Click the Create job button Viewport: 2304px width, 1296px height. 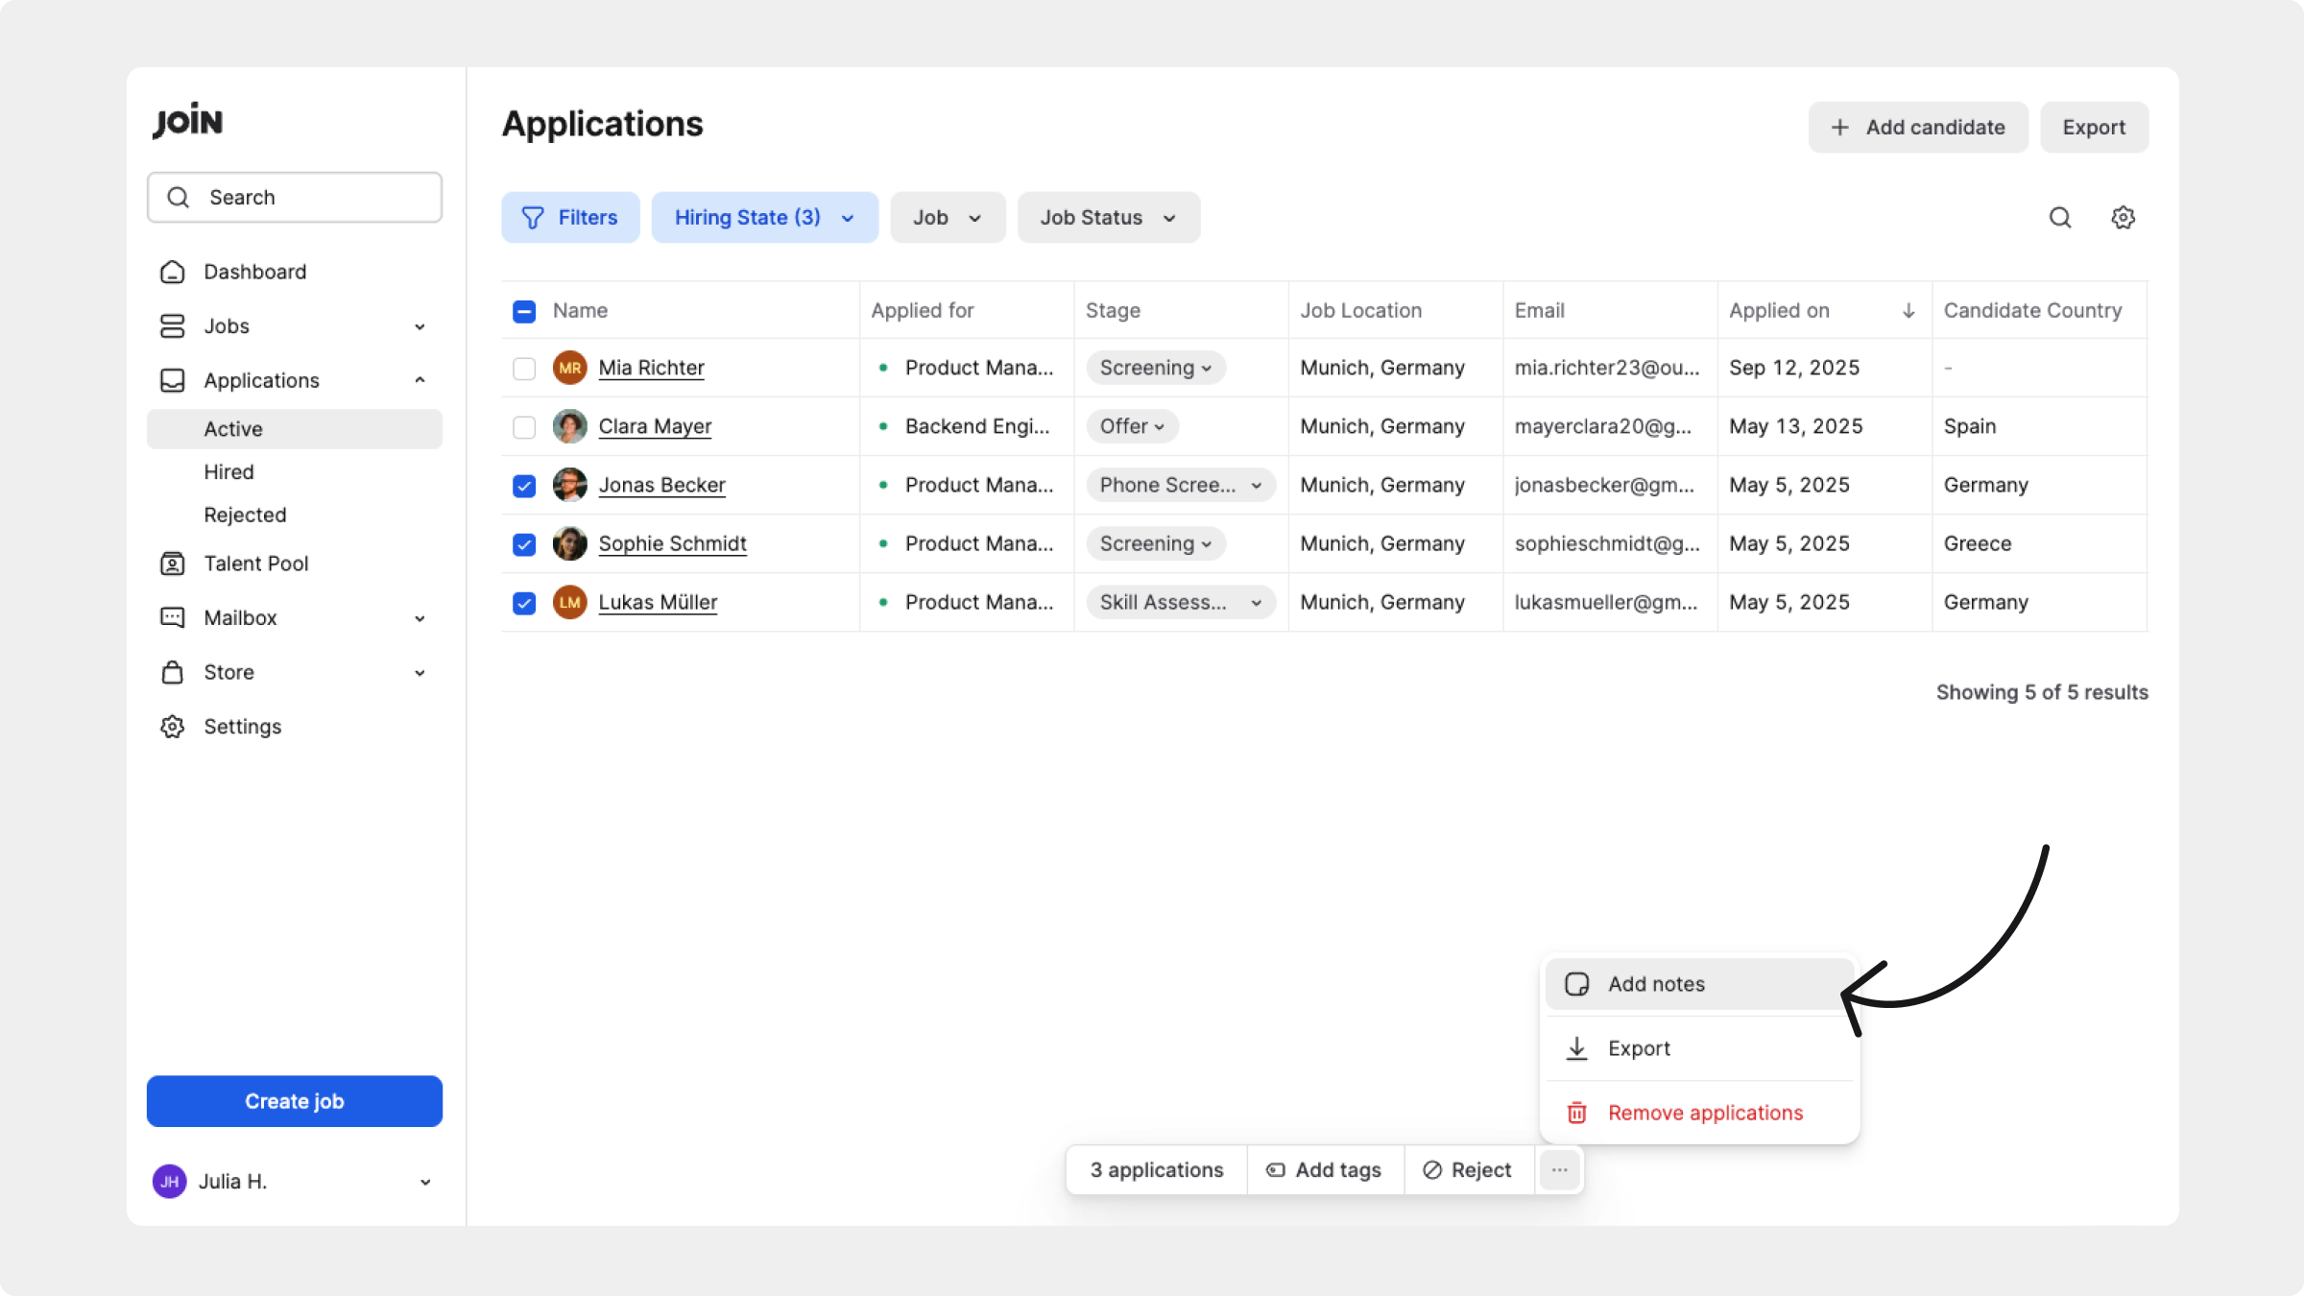[294, 1101]
